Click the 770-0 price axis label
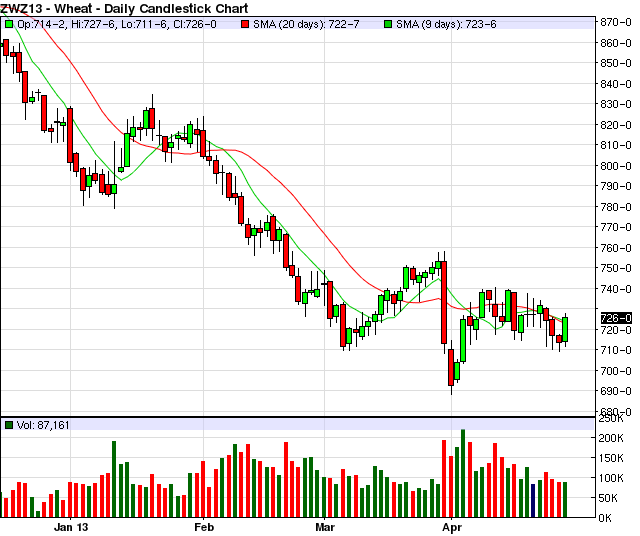Screen dimensions: 640x536 coord(616,227)
